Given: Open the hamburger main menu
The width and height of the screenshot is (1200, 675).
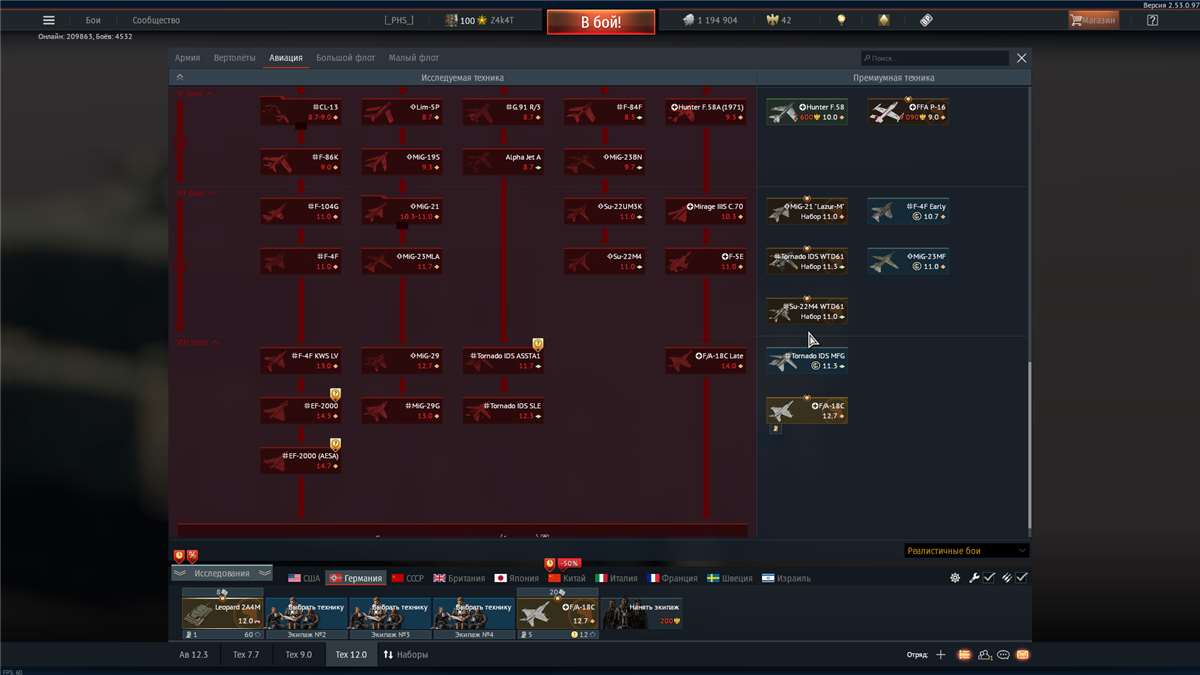Looking at the screenshot, I should (48, 20).
